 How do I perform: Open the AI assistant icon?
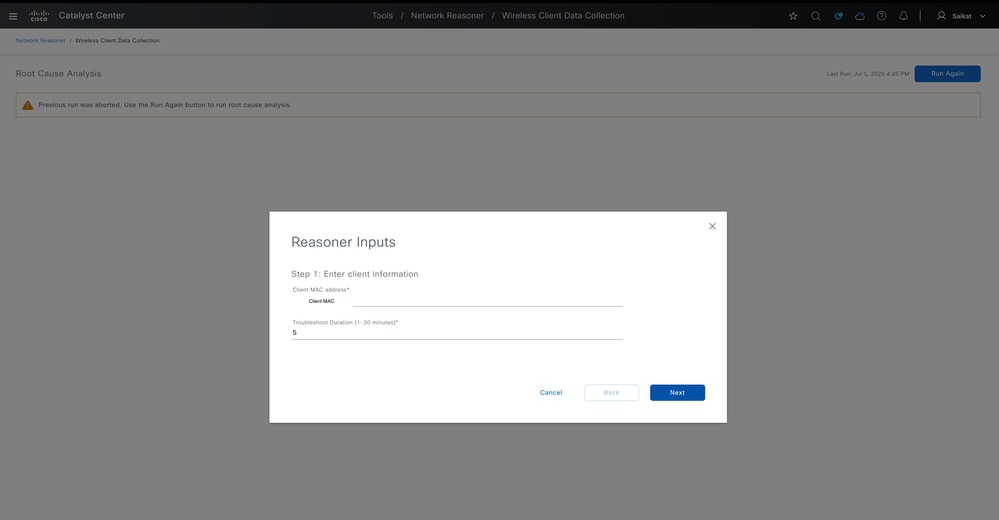click(x=838, y=16)
